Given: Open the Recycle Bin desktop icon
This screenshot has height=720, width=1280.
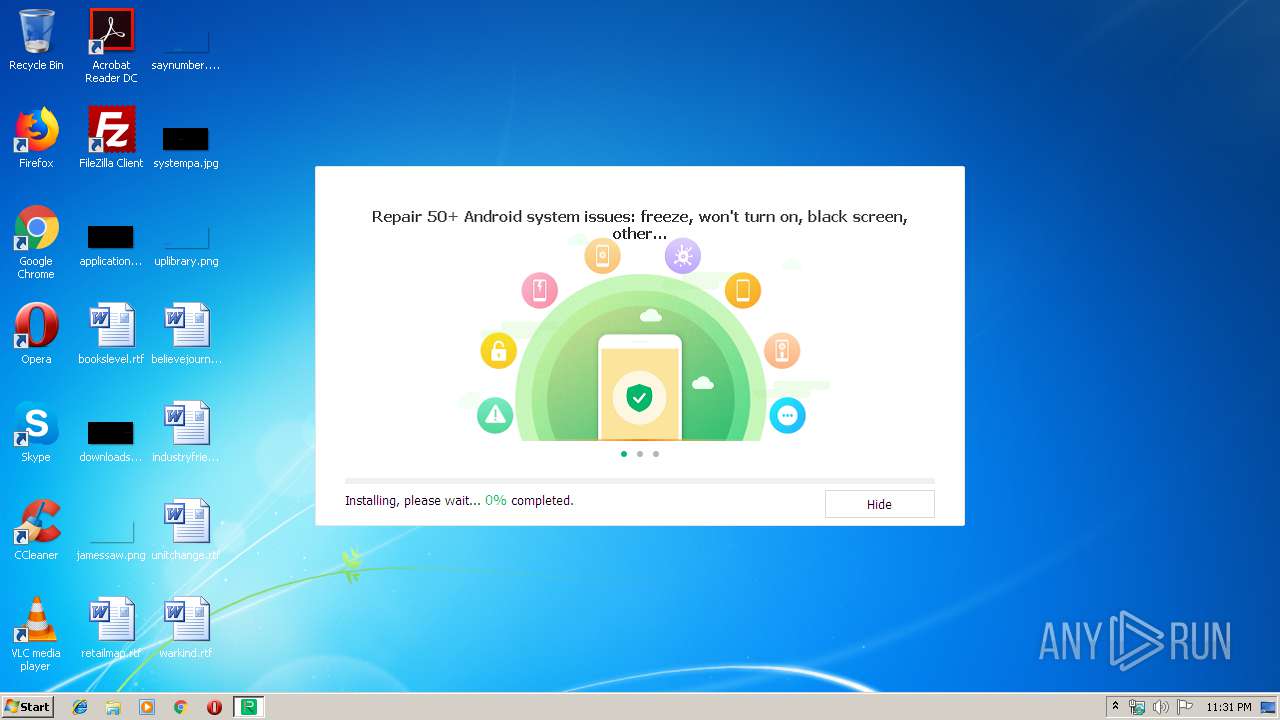Looking at the screenshot, I should pyautogui.click(x=36, y=40).
